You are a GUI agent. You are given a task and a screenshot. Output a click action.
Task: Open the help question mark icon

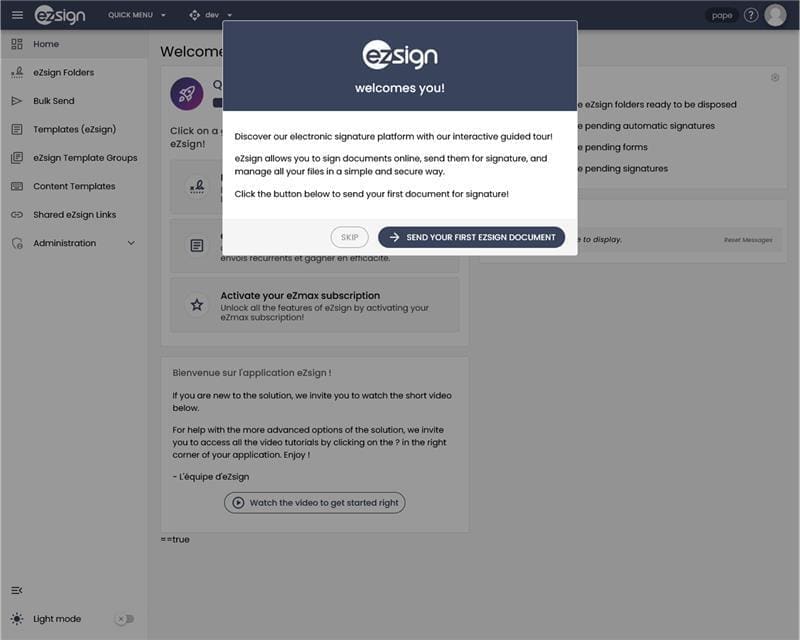751,15
